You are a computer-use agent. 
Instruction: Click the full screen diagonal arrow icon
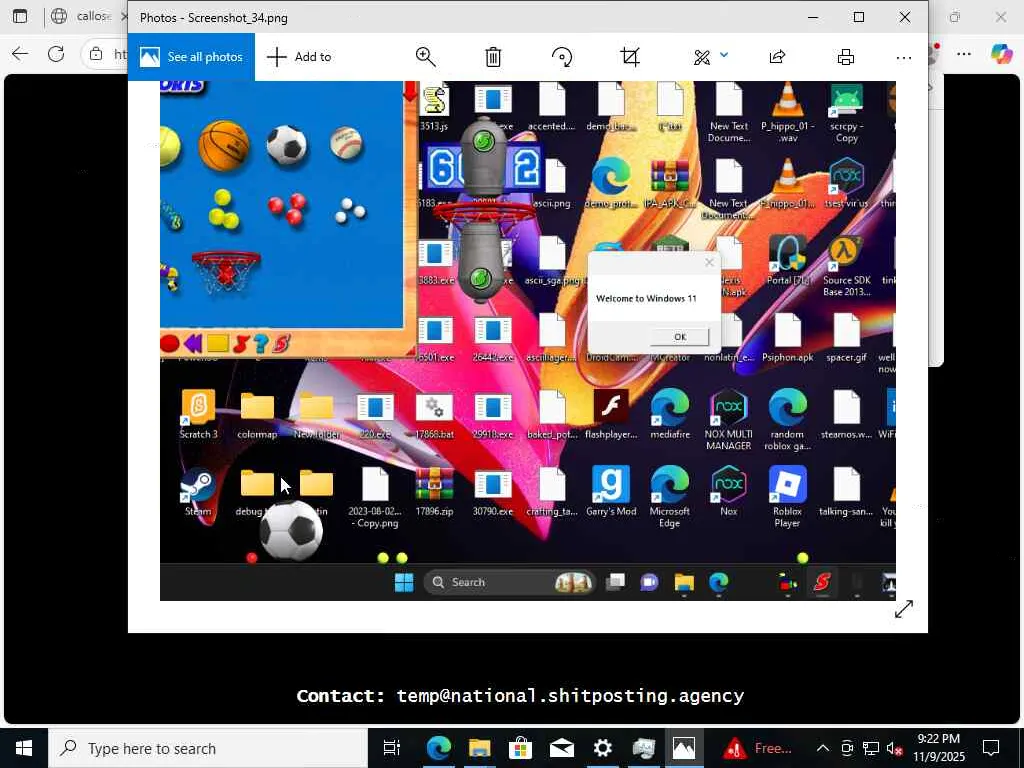click(x=904, y=609)
